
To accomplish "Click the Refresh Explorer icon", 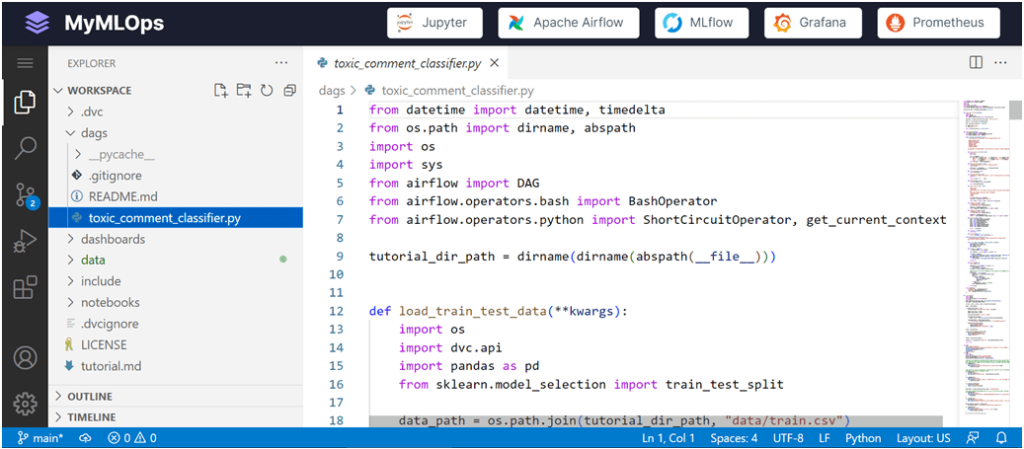I will tap(267, 91).
